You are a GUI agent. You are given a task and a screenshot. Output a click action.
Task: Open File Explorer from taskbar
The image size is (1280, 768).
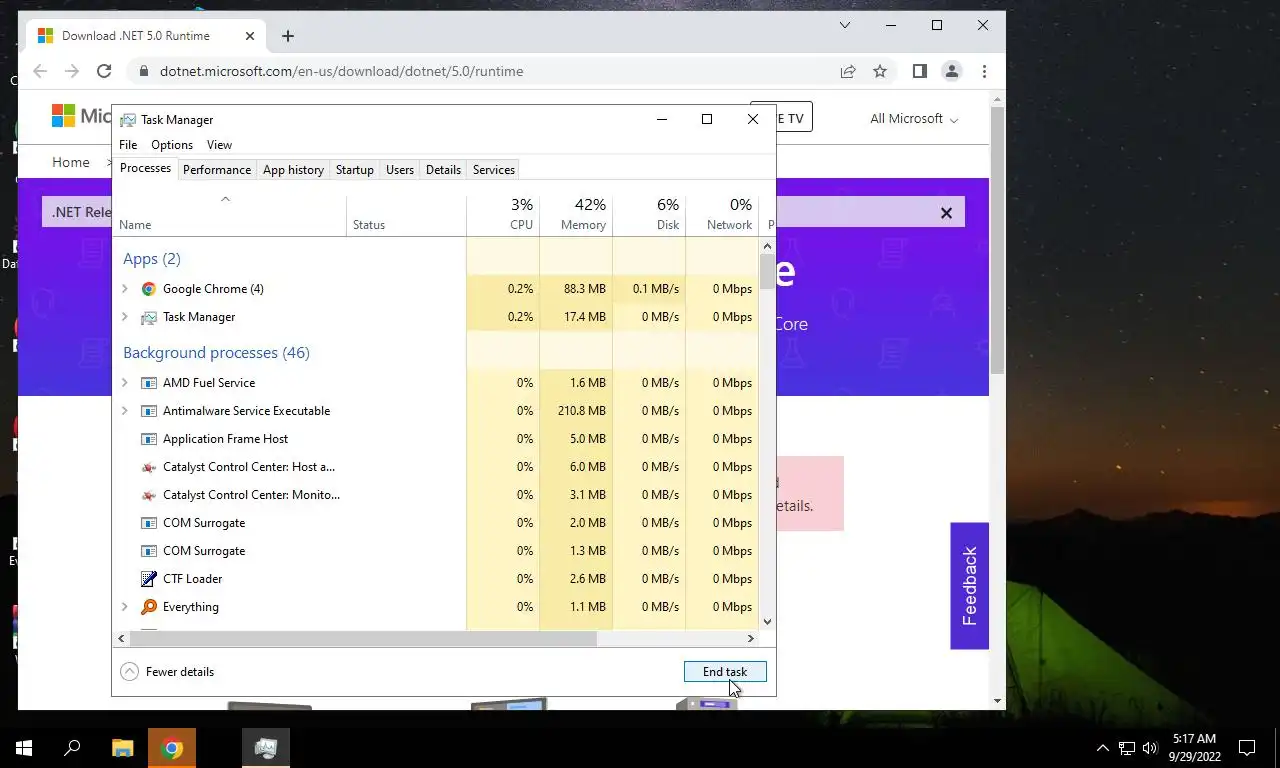(123, 748)
